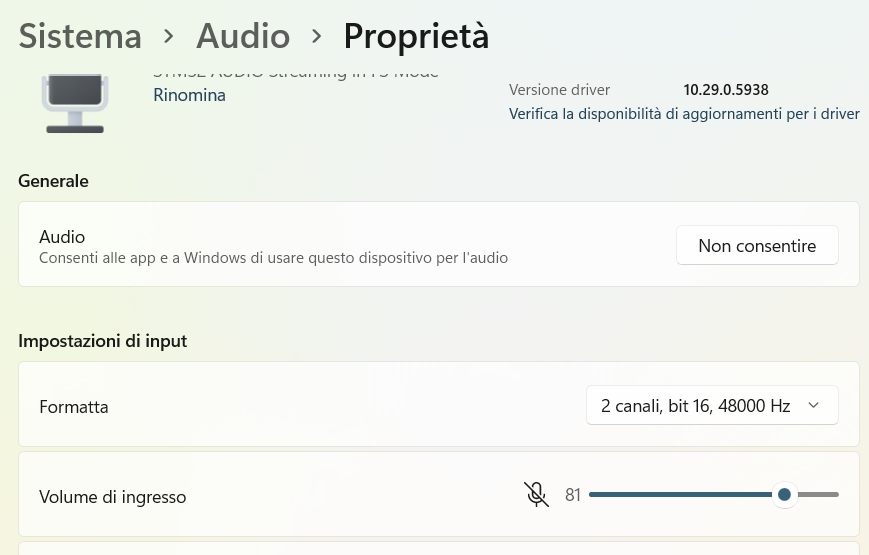
Task: Select the Volume di ingresso label
Action: 113,497
